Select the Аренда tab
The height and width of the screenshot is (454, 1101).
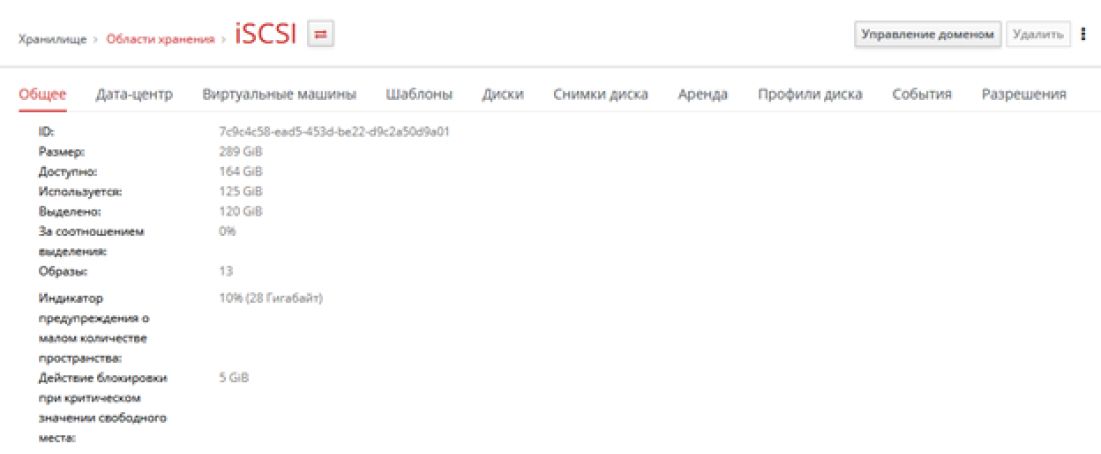(702, 94)
